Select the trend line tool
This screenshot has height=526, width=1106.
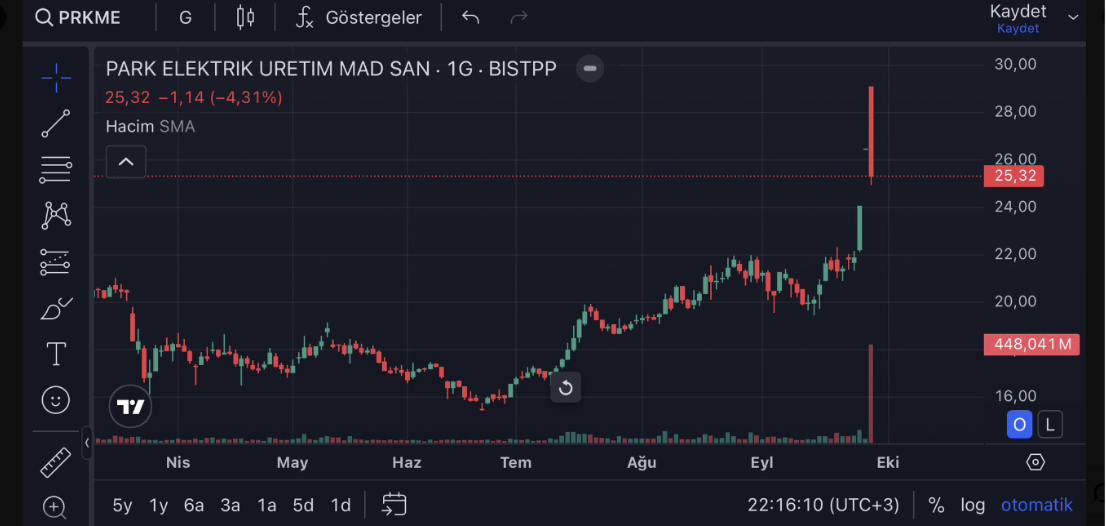(x=56, y=123)
